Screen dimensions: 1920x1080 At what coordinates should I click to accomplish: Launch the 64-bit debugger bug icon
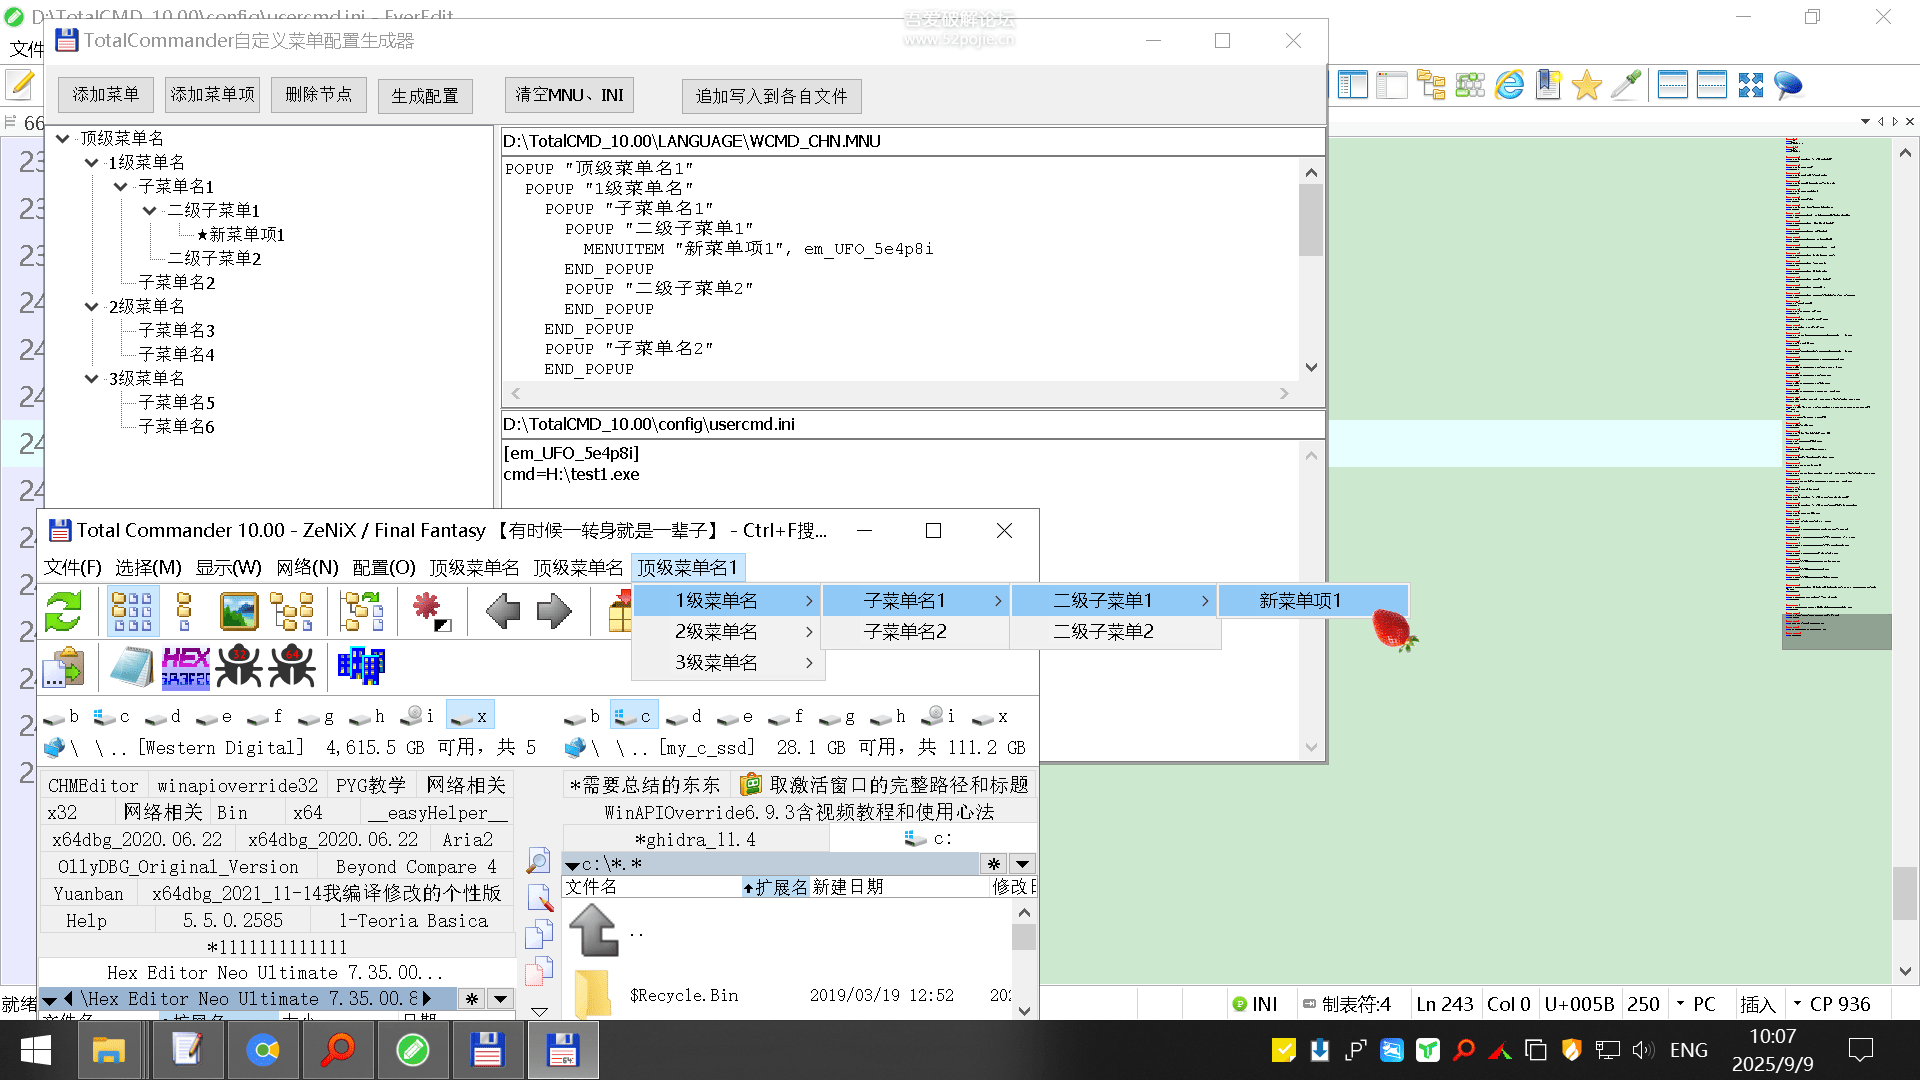[292, 666]
